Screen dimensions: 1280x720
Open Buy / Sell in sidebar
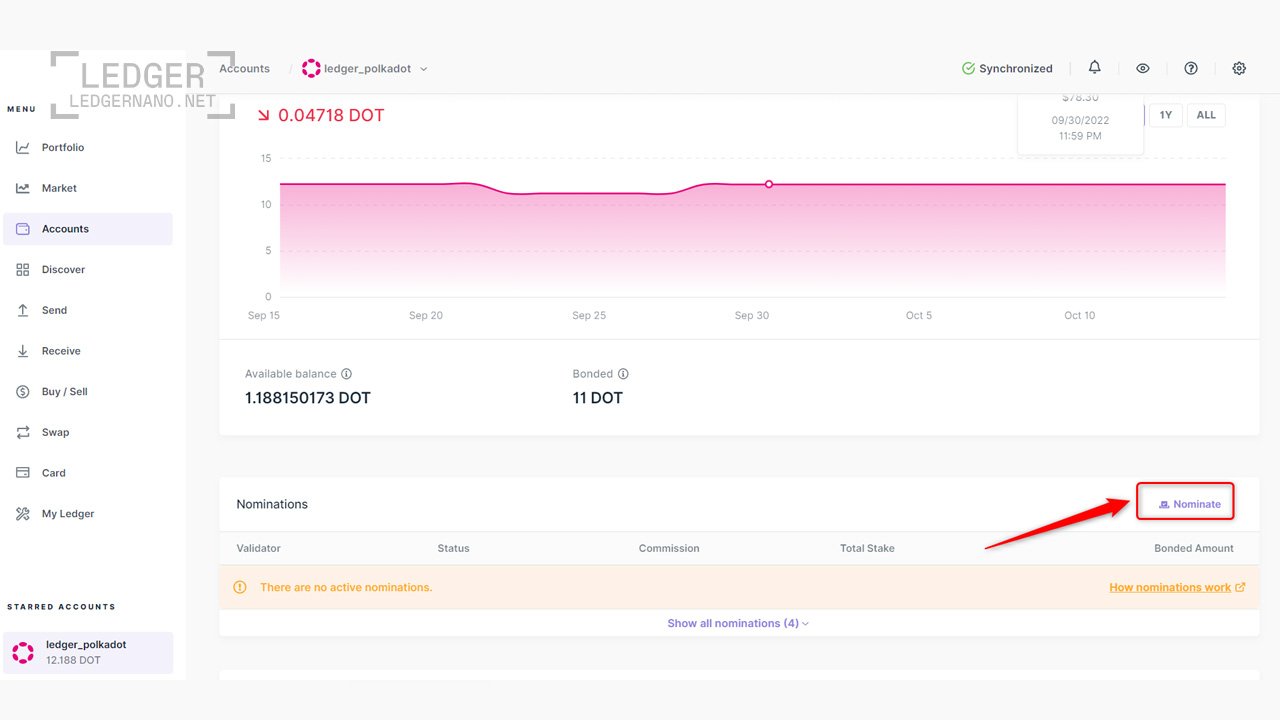(88, 392)
